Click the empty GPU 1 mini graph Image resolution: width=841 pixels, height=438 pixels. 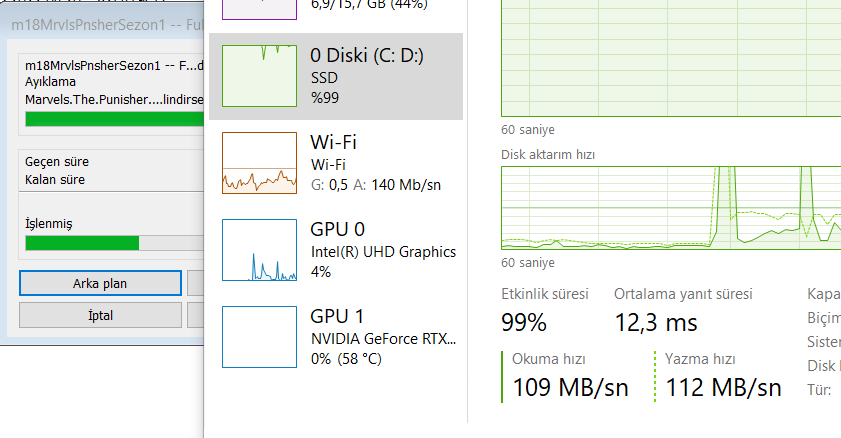click(259, 337)
